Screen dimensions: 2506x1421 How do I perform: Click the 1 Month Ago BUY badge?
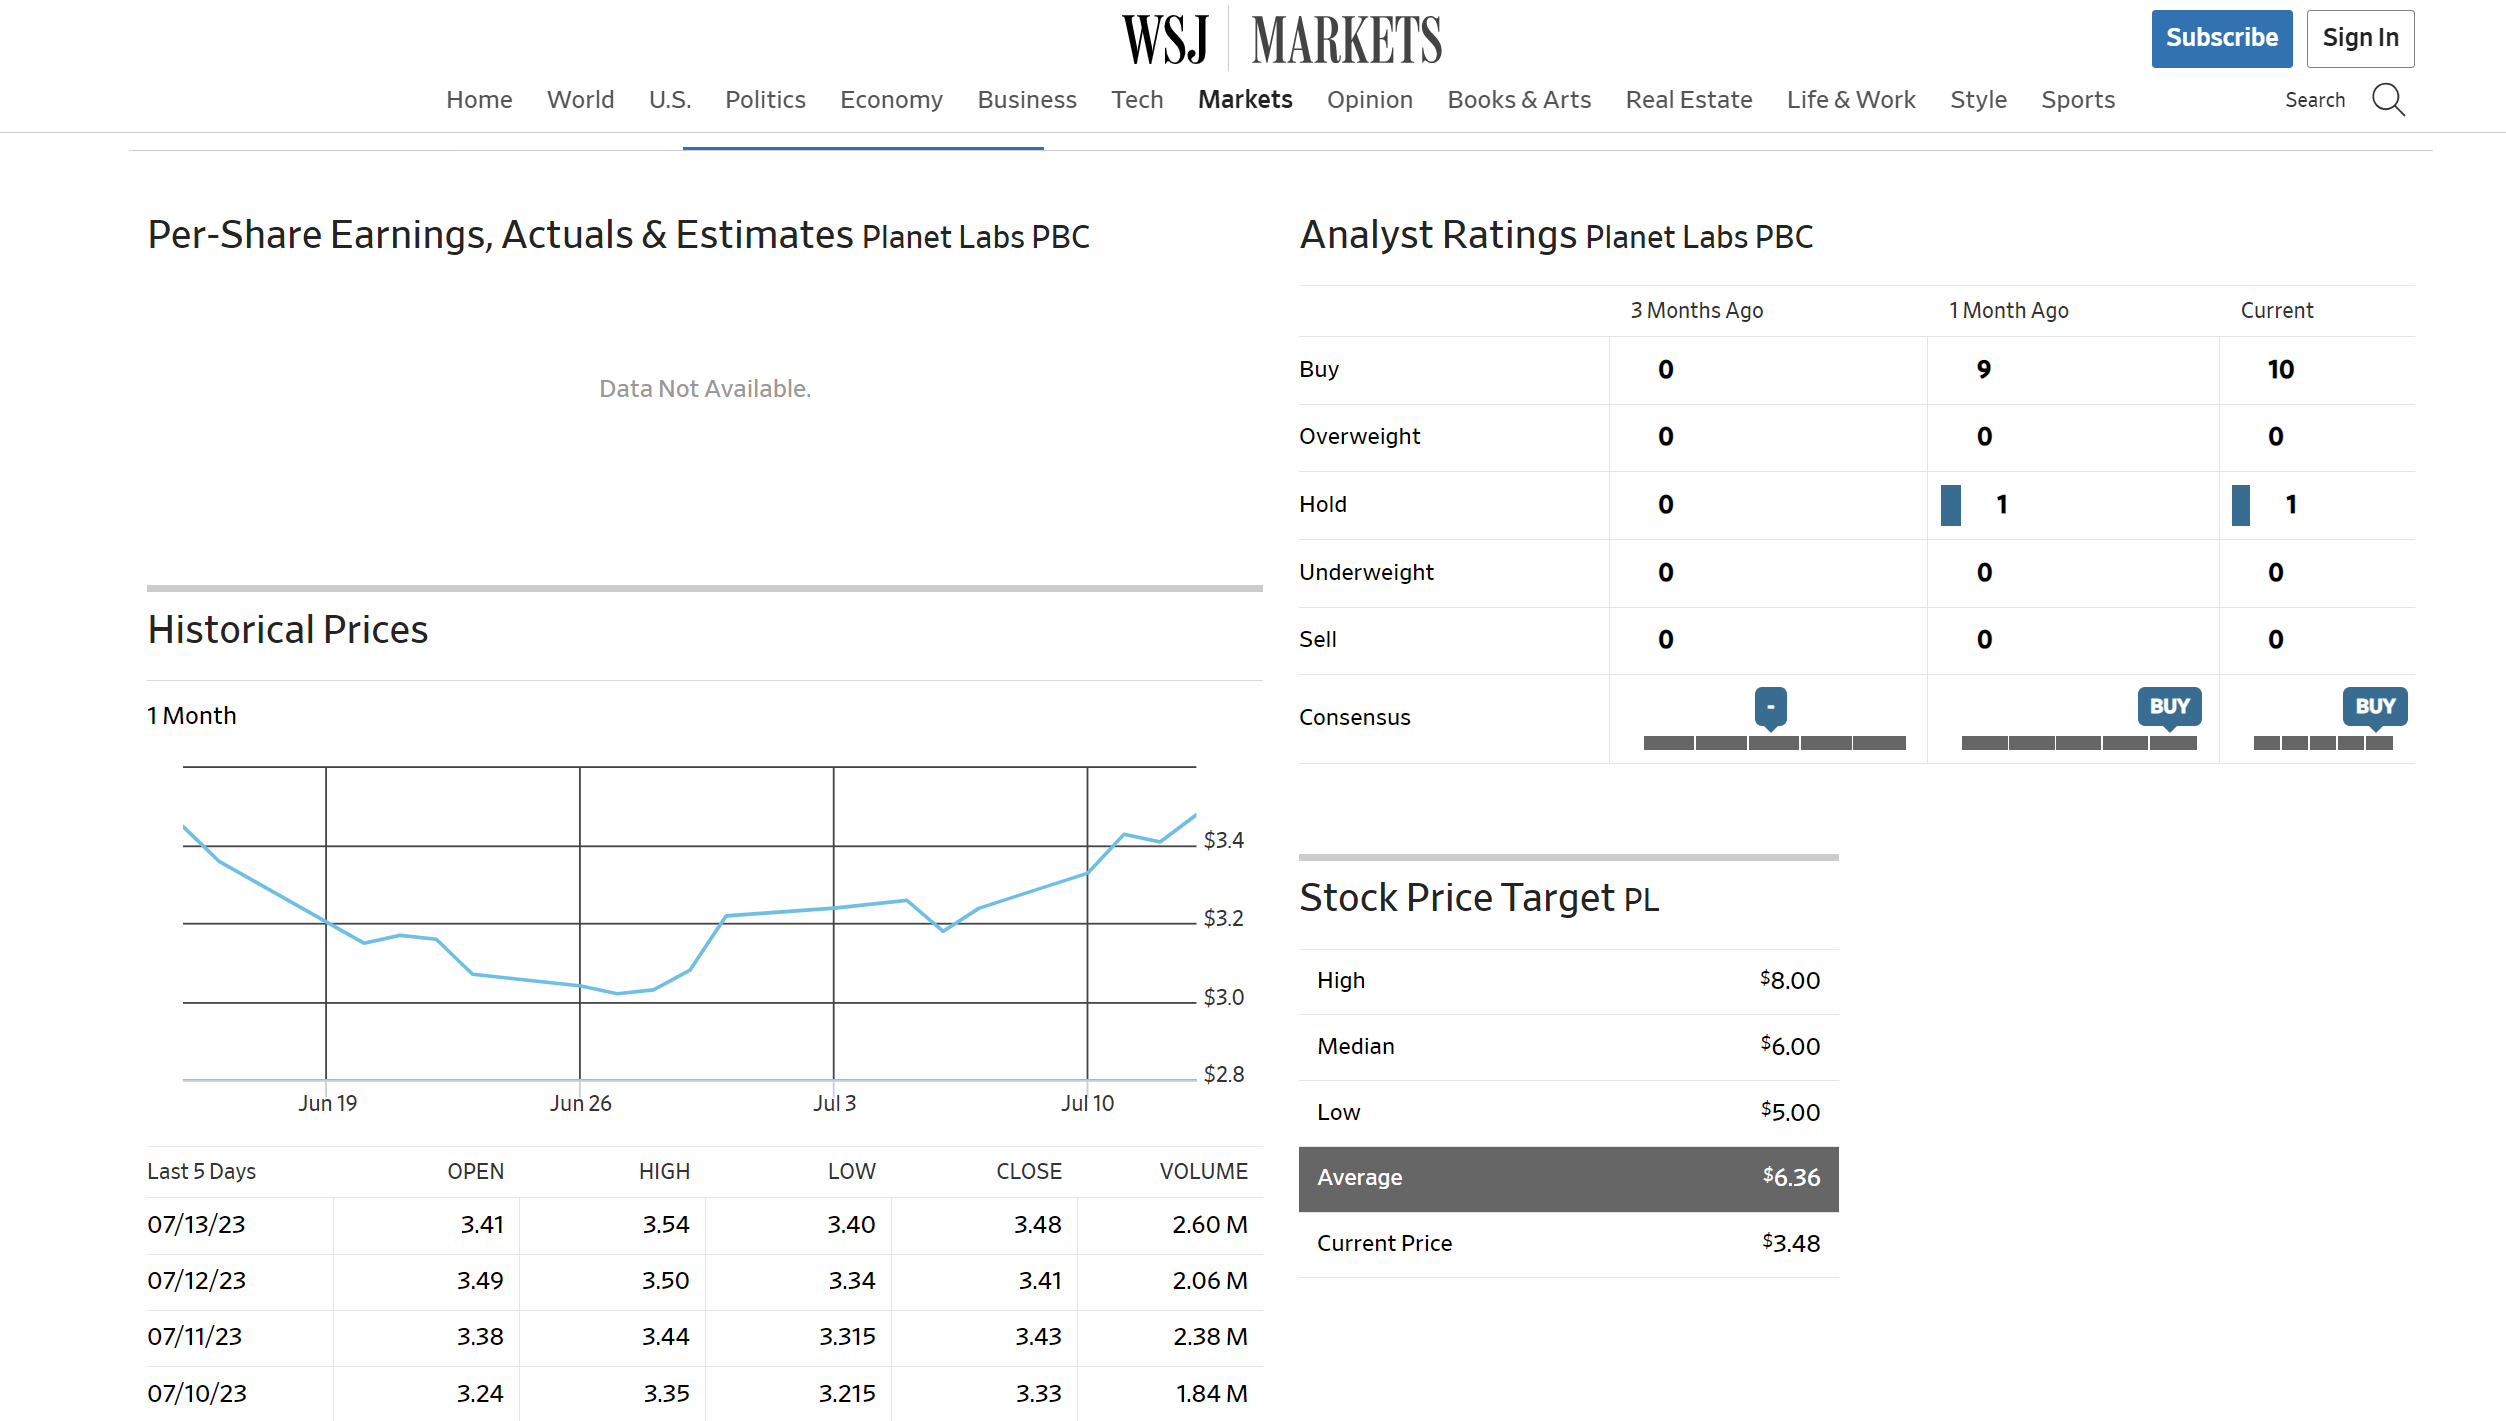(2169, 706)
